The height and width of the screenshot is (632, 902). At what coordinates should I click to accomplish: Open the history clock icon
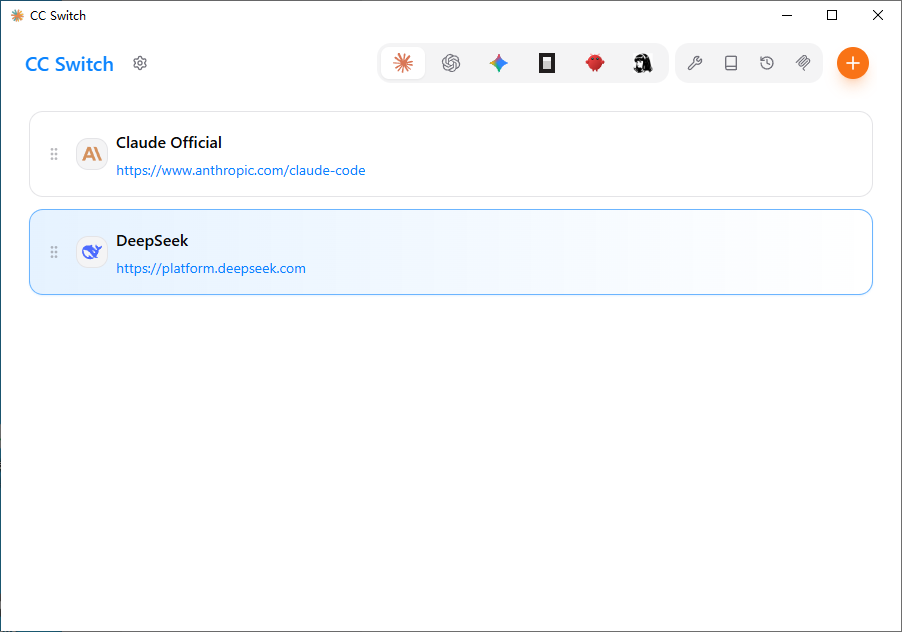[x=767, y=63]
